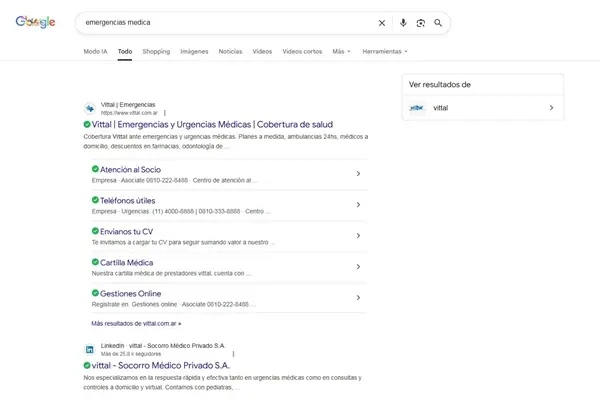Viewport: 600px width, 400px height.
Task: Click chevron next to vittal in side panel
Action: tap(551, 108)
